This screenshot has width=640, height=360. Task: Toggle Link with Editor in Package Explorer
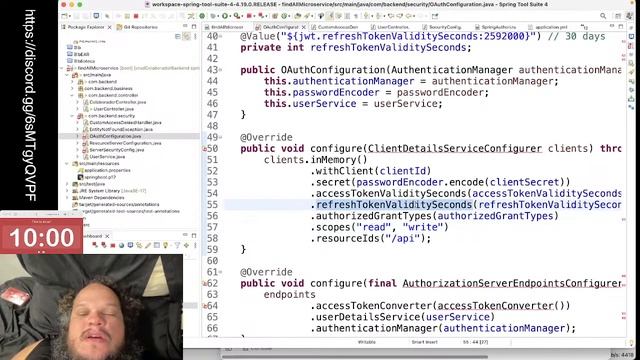point(186,36)
